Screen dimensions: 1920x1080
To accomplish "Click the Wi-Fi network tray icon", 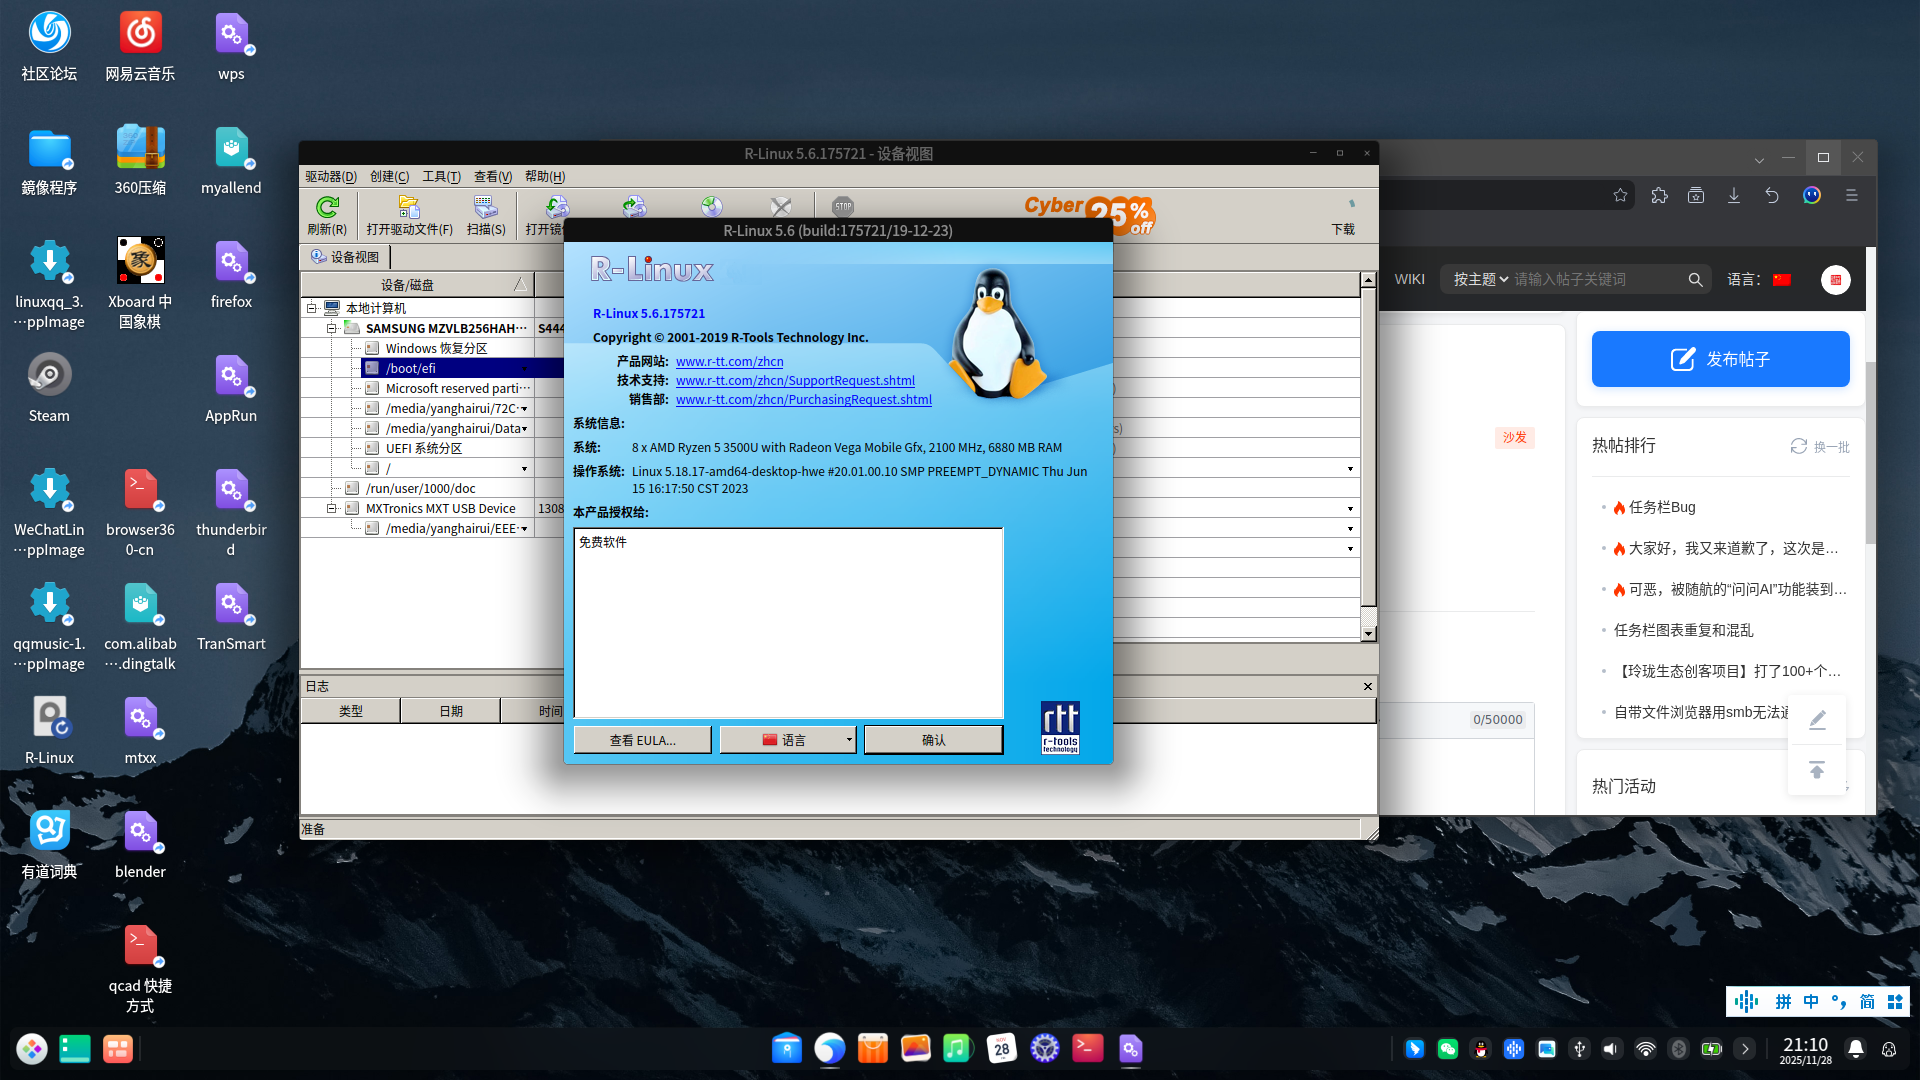I will click(1645, 1049).
